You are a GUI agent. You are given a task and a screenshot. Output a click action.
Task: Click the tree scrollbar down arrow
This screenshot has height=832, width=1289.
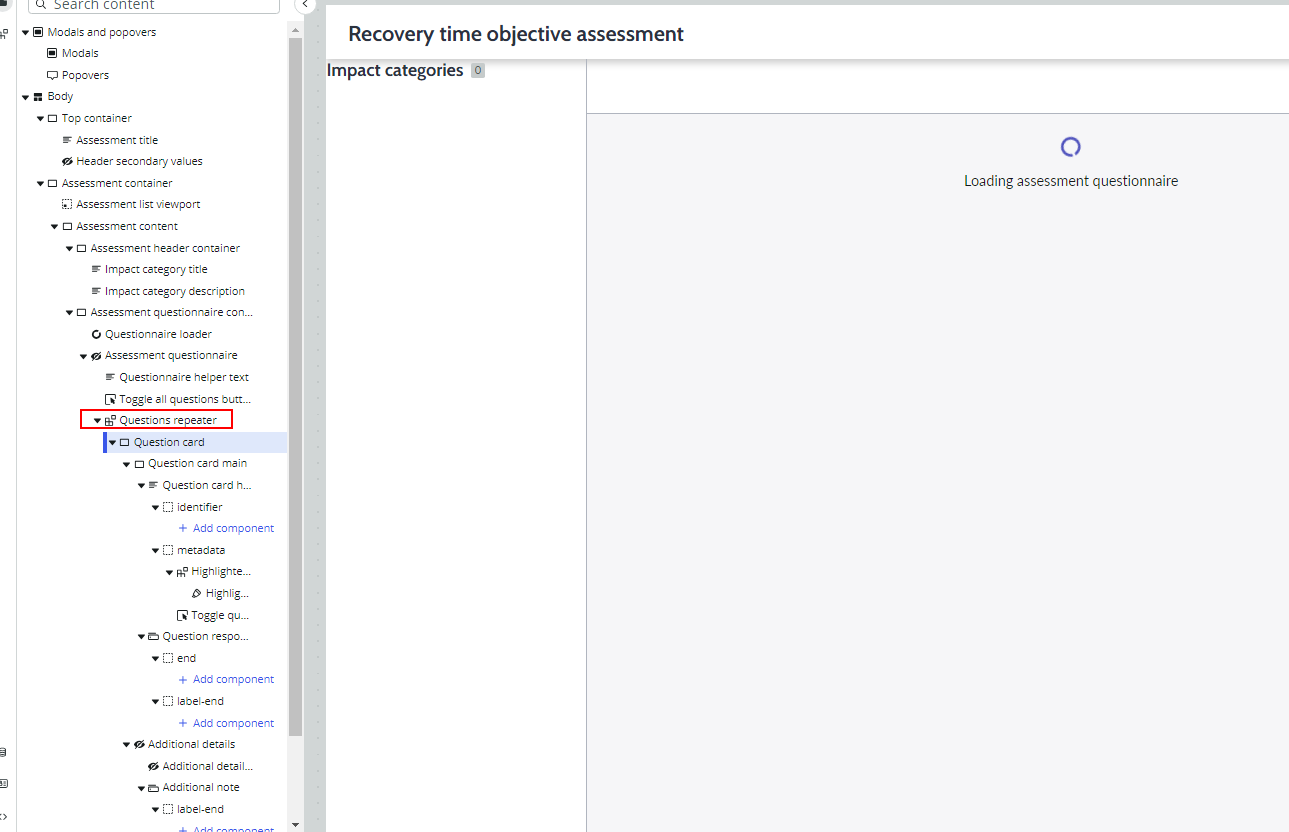[x=295, y=825]
